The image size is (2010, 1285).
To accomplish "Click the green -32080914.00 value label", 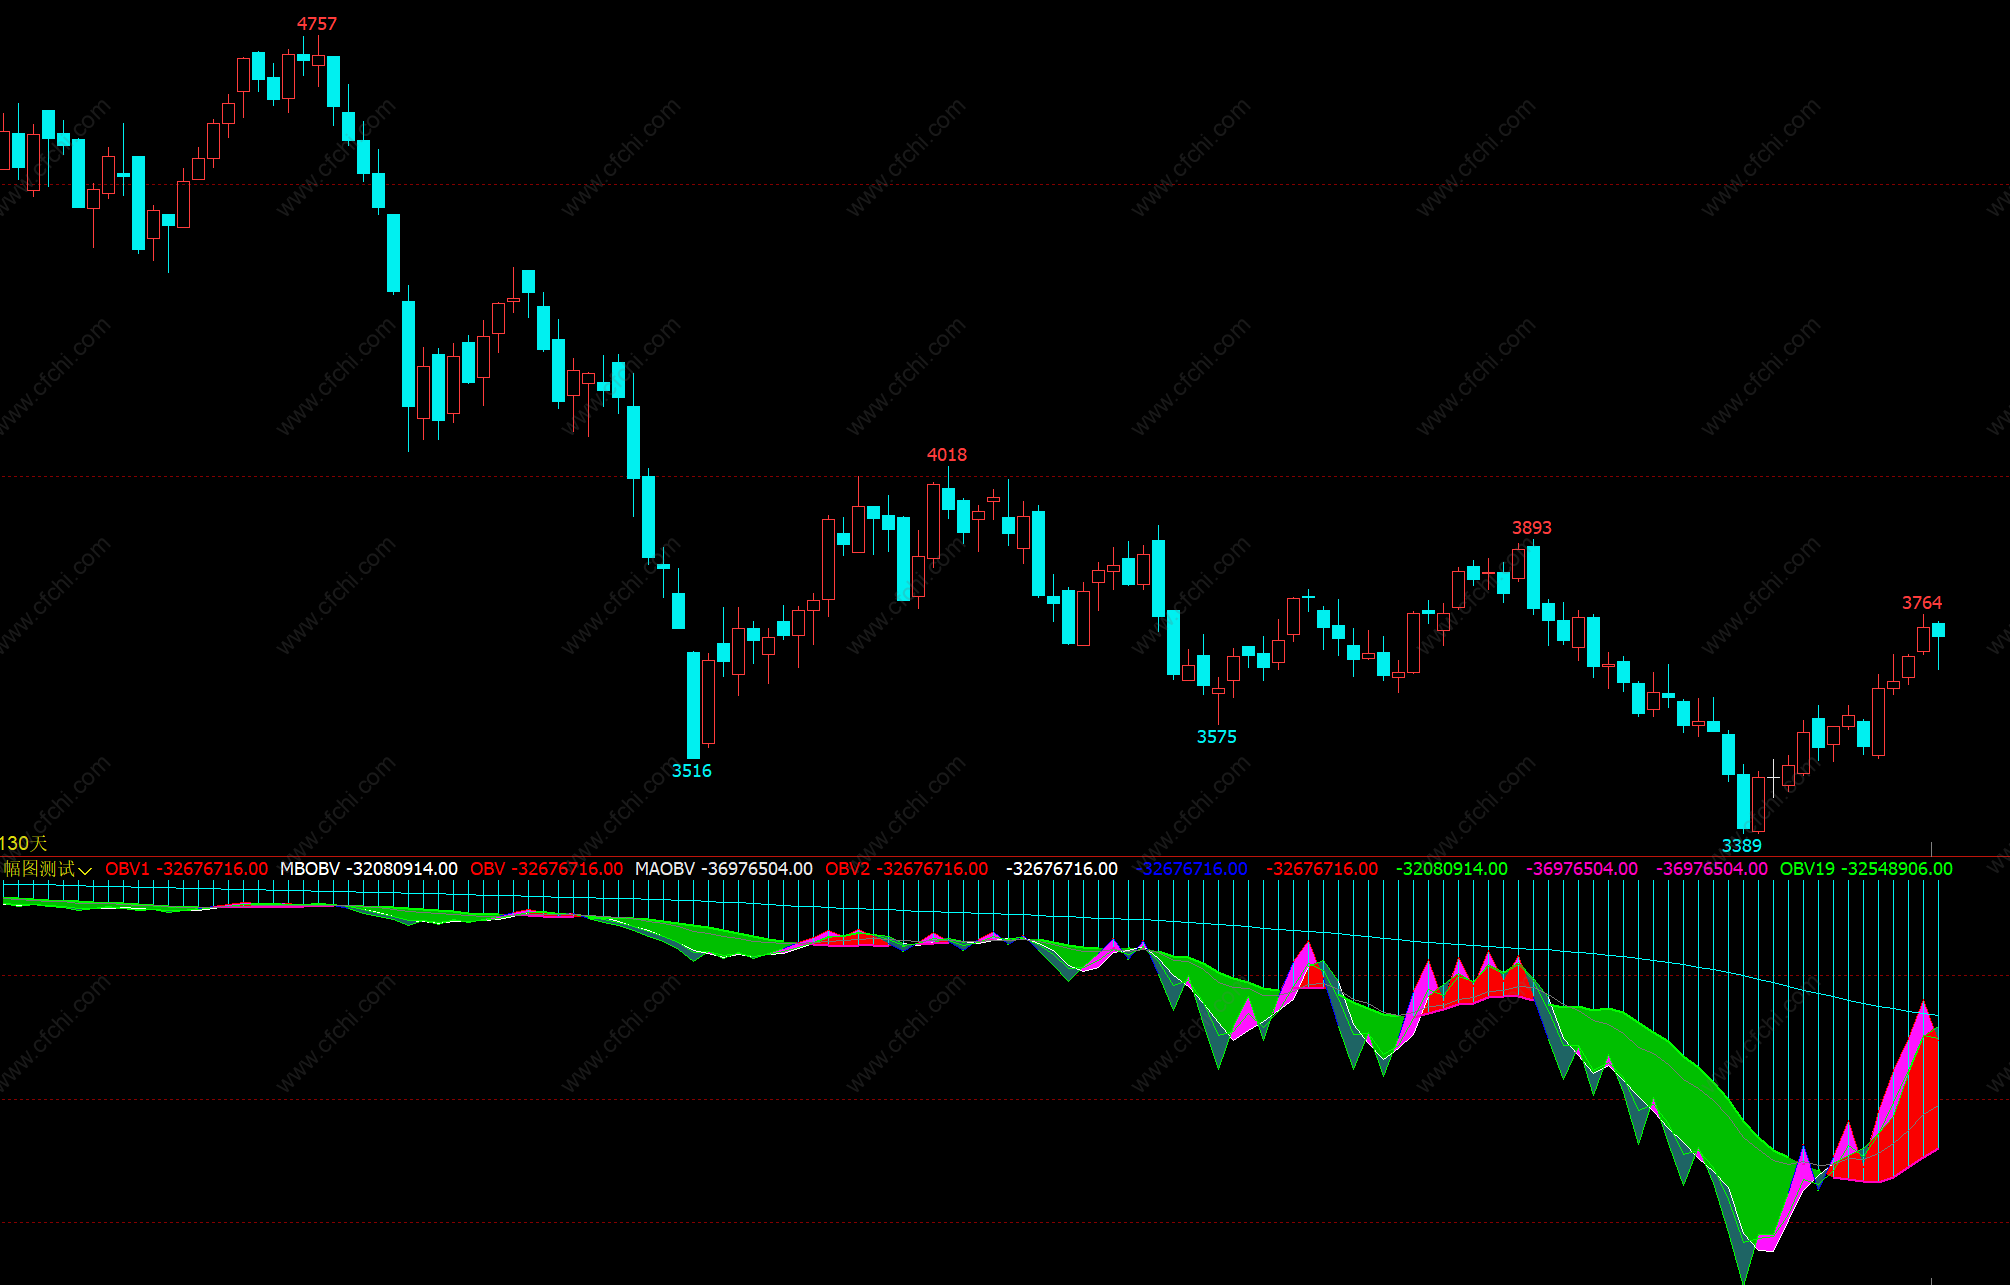I will 1451,869.
